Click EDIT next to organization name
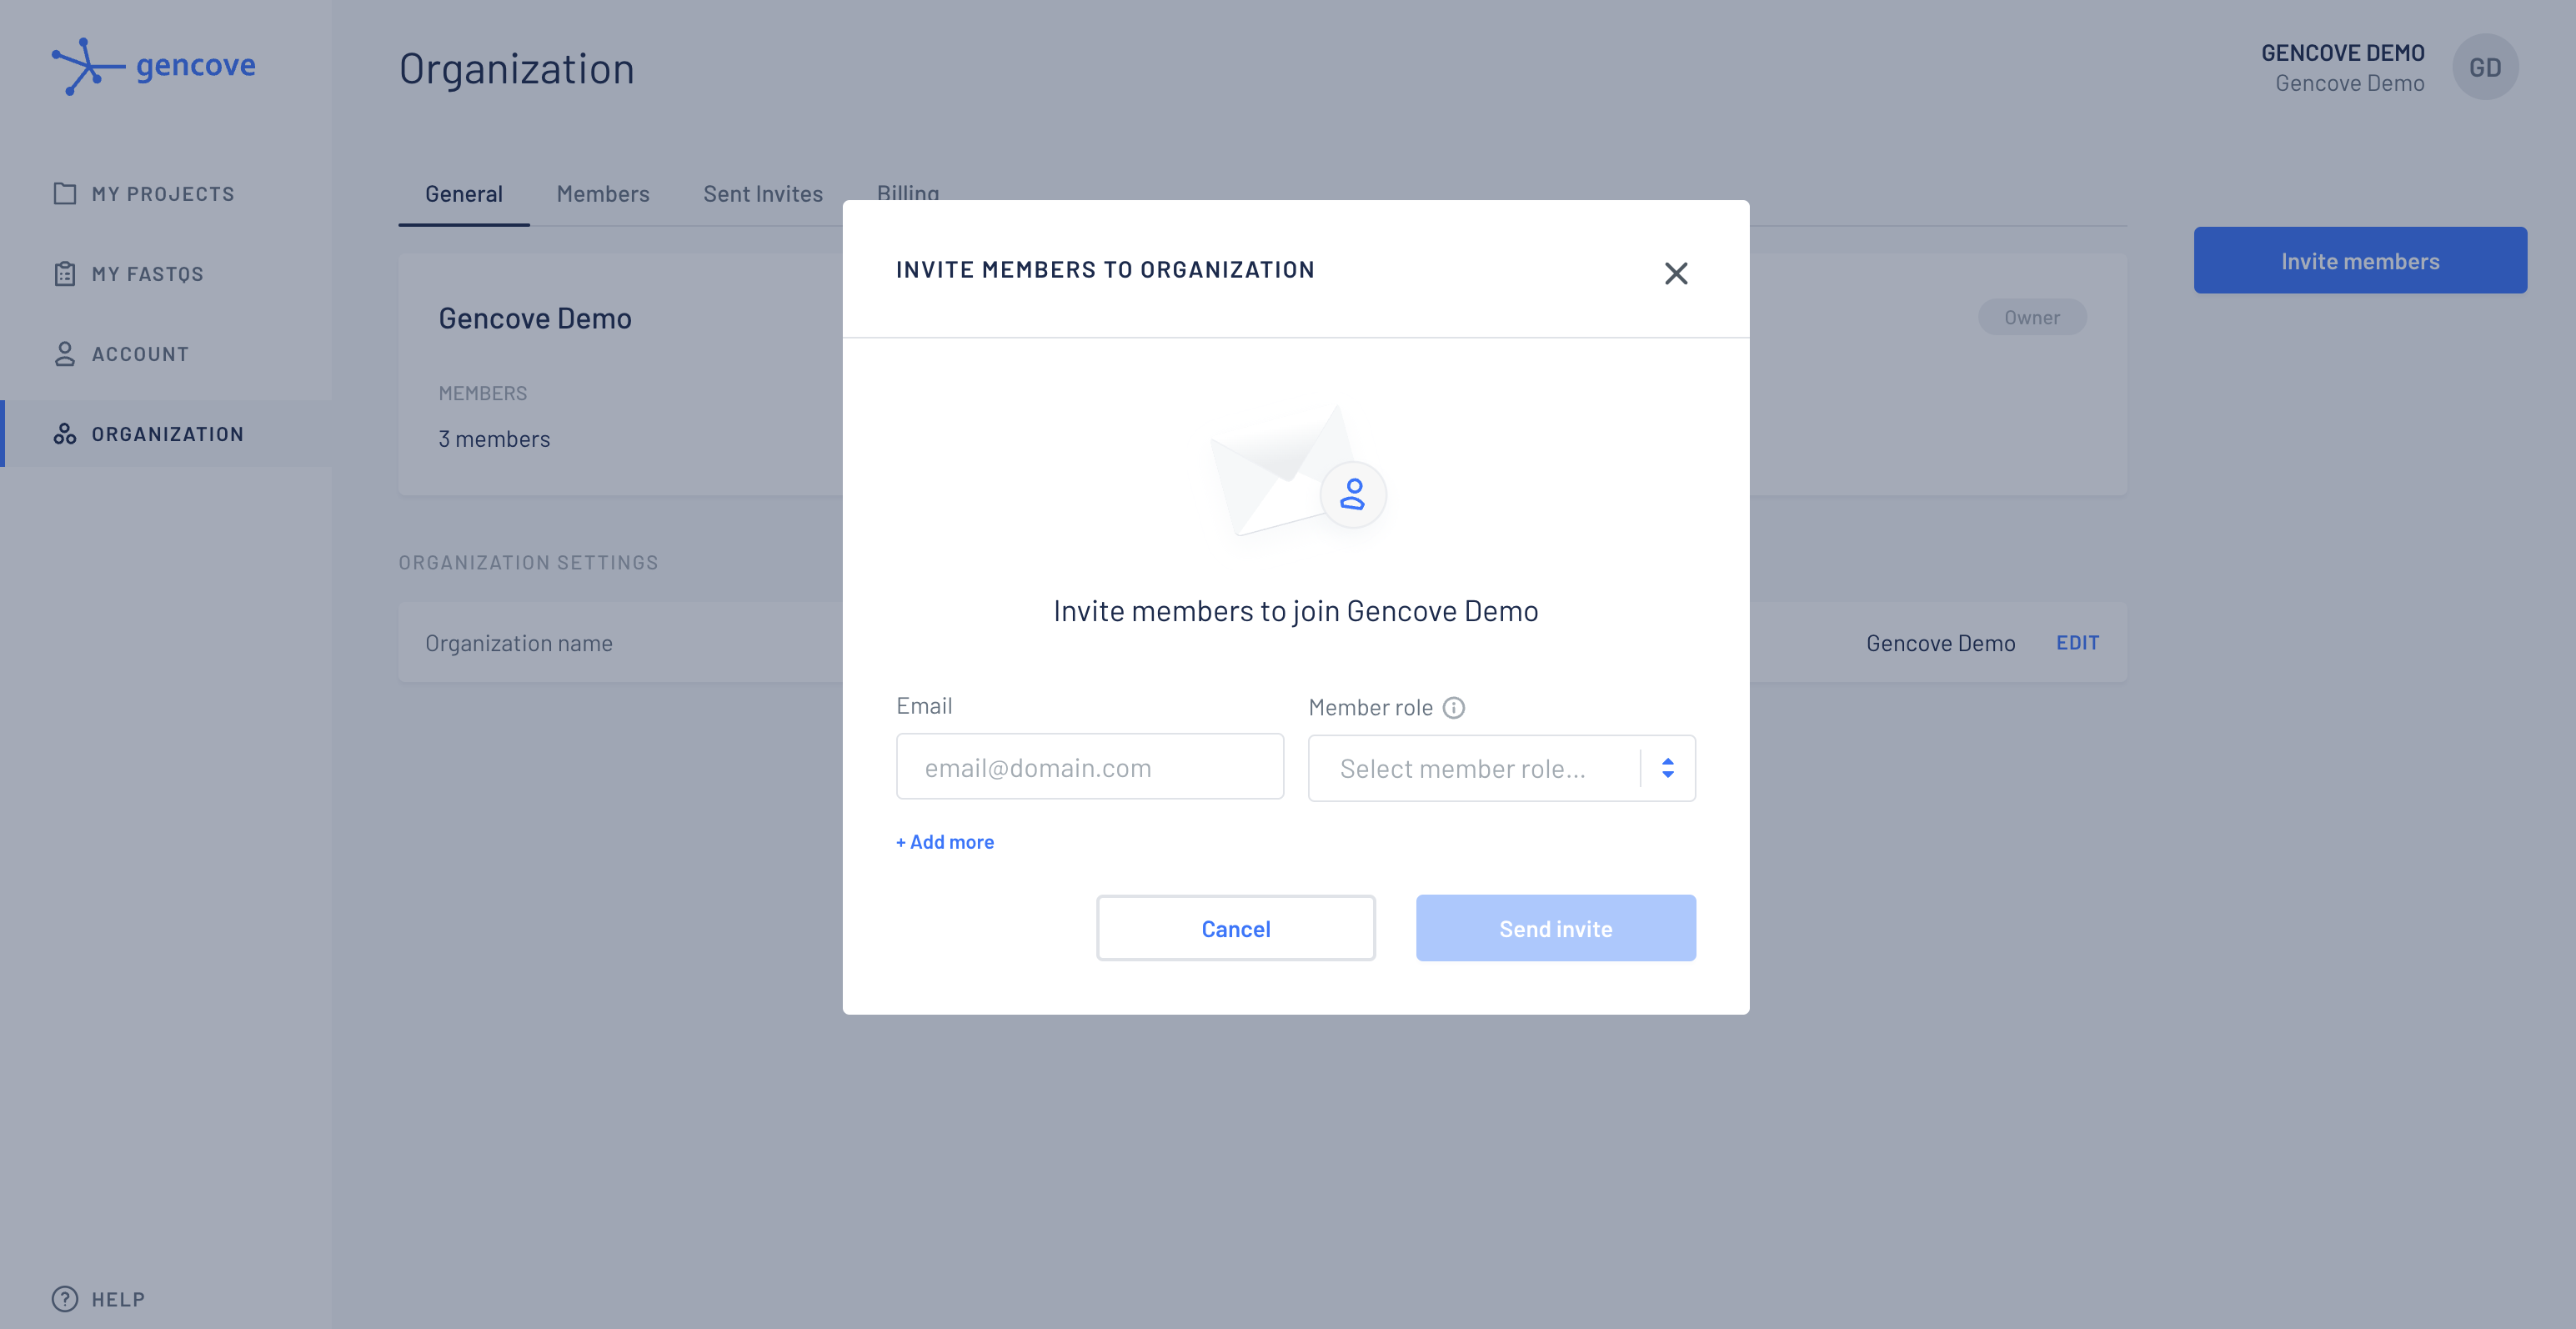The height and width of the screenshot is (1329, 2576). (x=2078, y=643)
